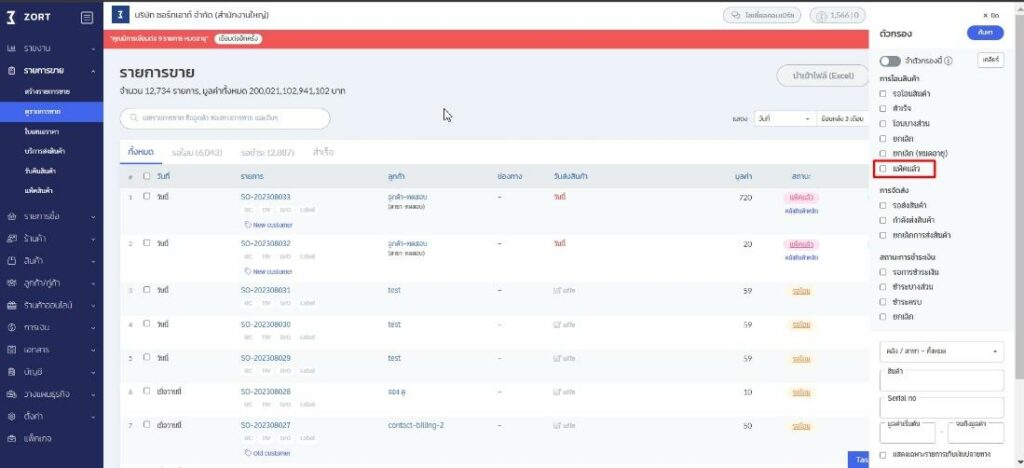Switch to the สำเร็จ tab
1024x468 pixels.
click(x=323, y=152)
